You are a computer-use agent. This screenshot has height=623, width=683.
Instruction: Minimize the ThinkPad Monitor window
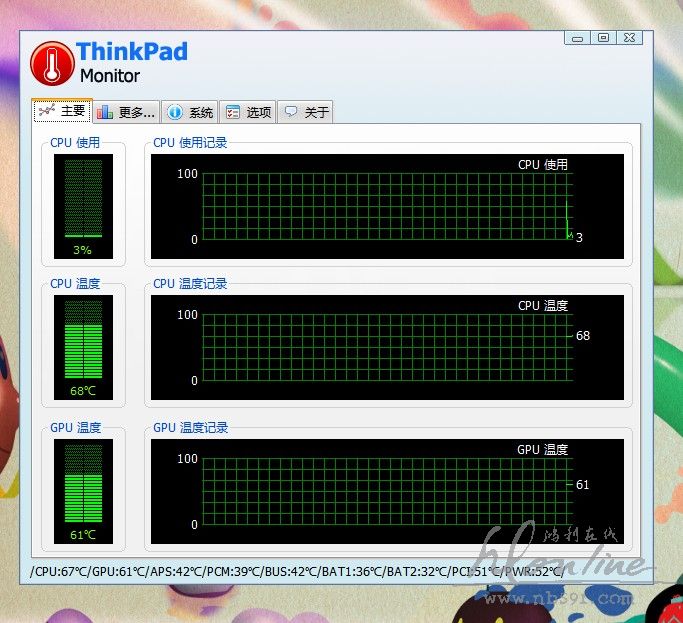tap(577, 37)
